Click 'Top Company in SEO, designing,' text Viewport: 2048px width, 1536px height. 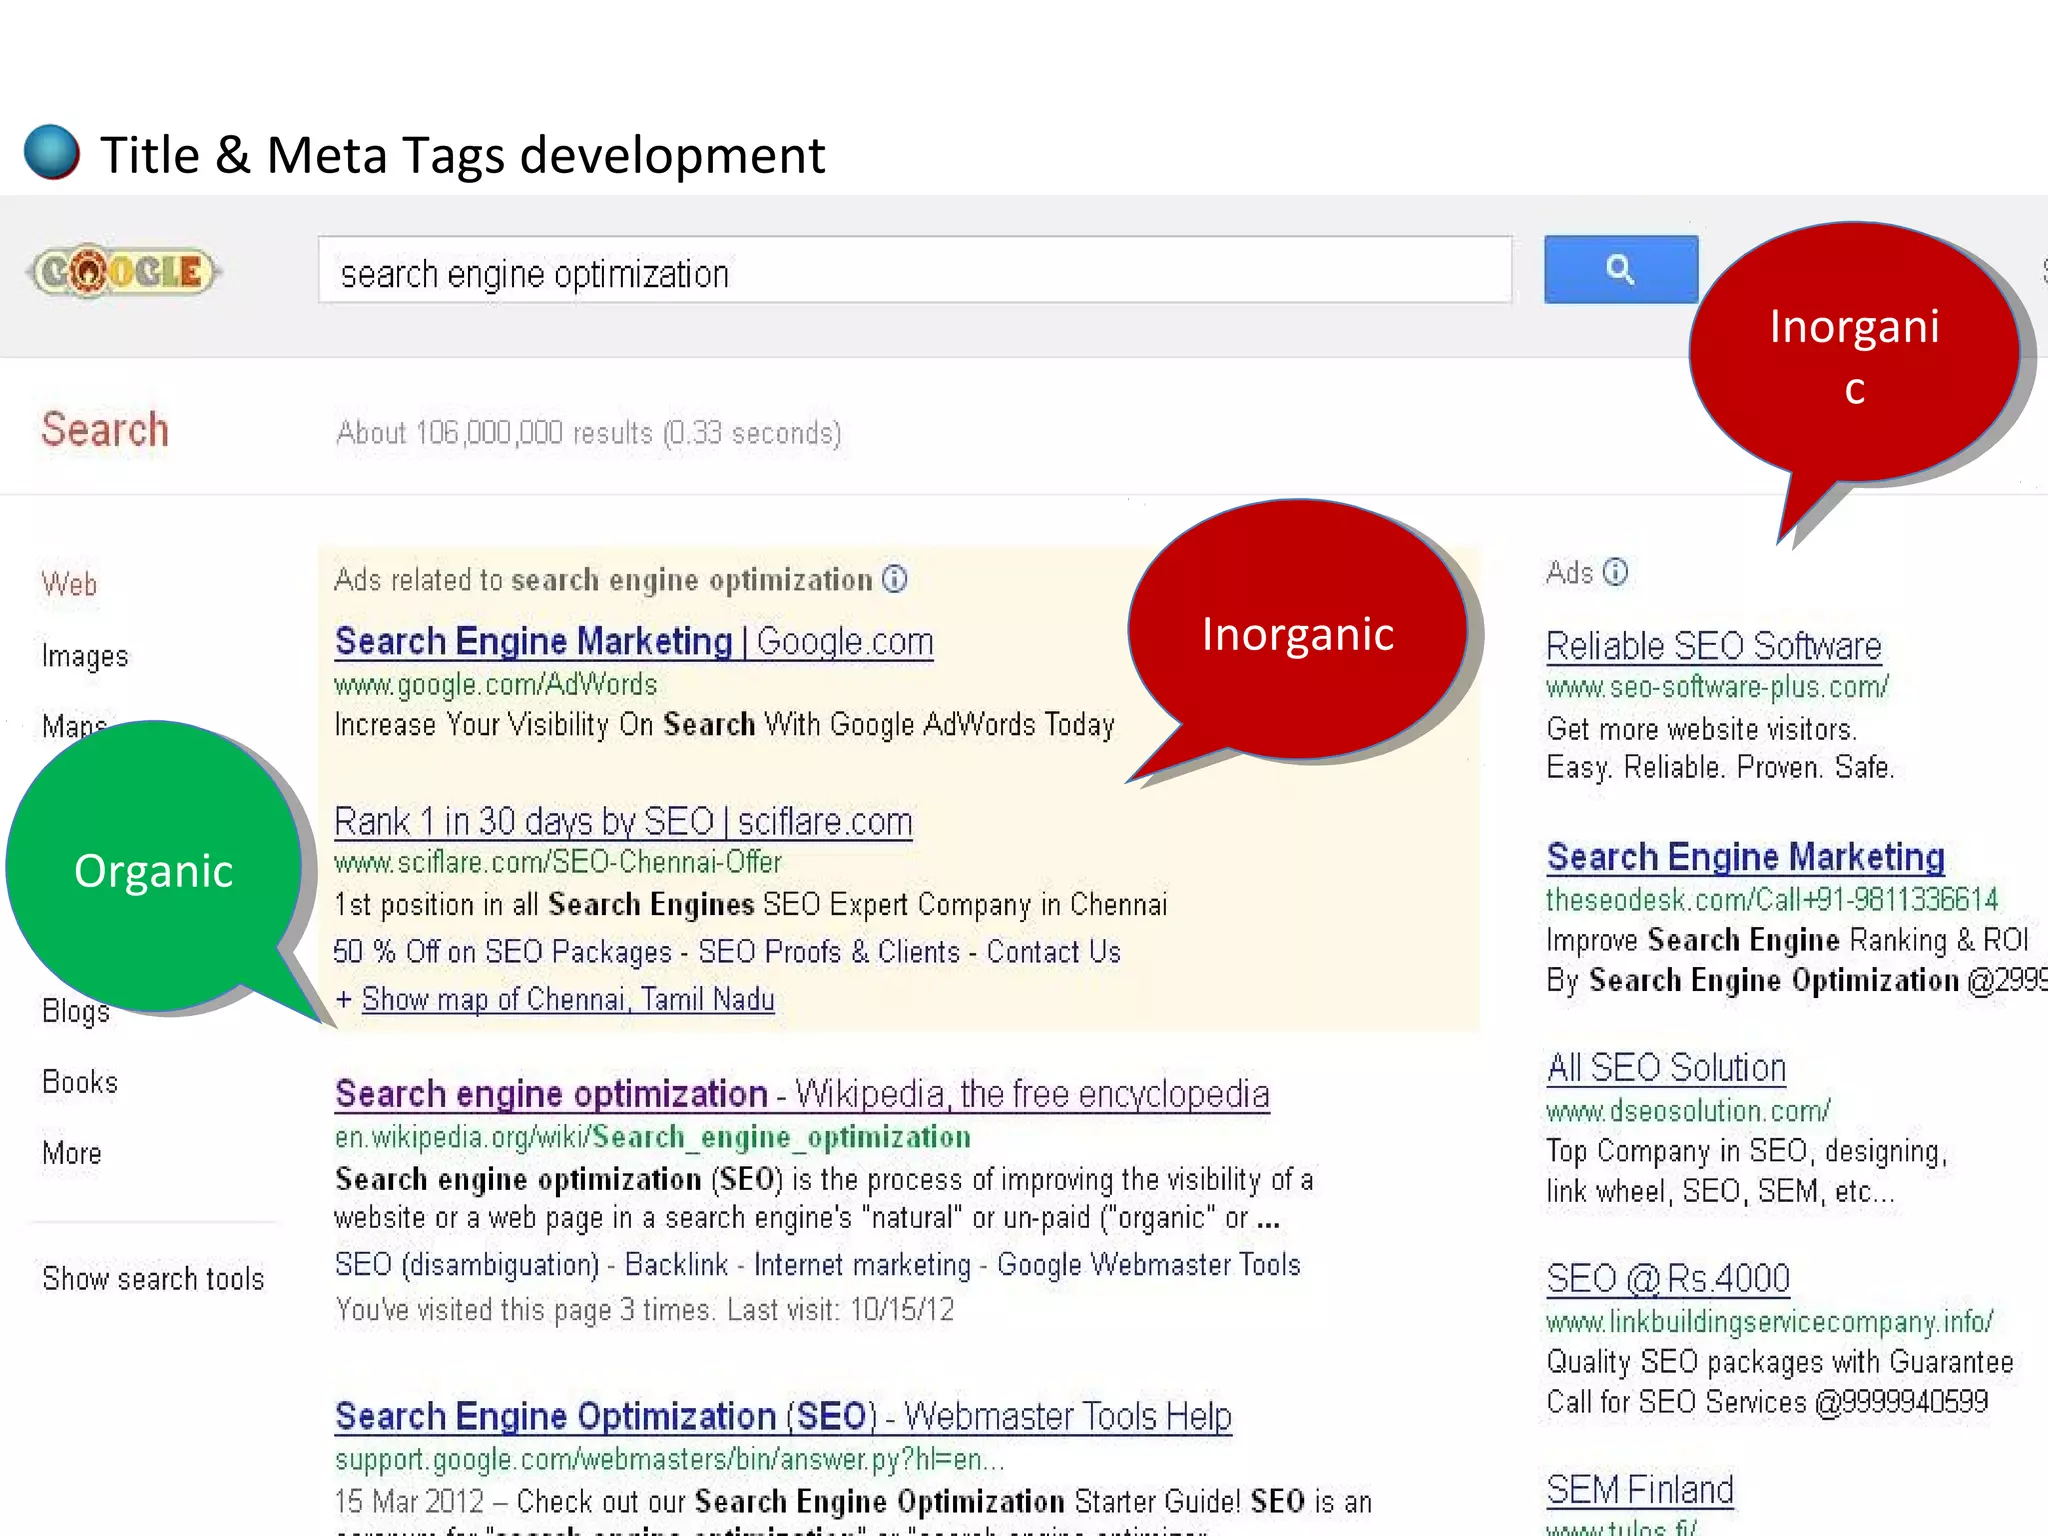tap(1747, 1152)
